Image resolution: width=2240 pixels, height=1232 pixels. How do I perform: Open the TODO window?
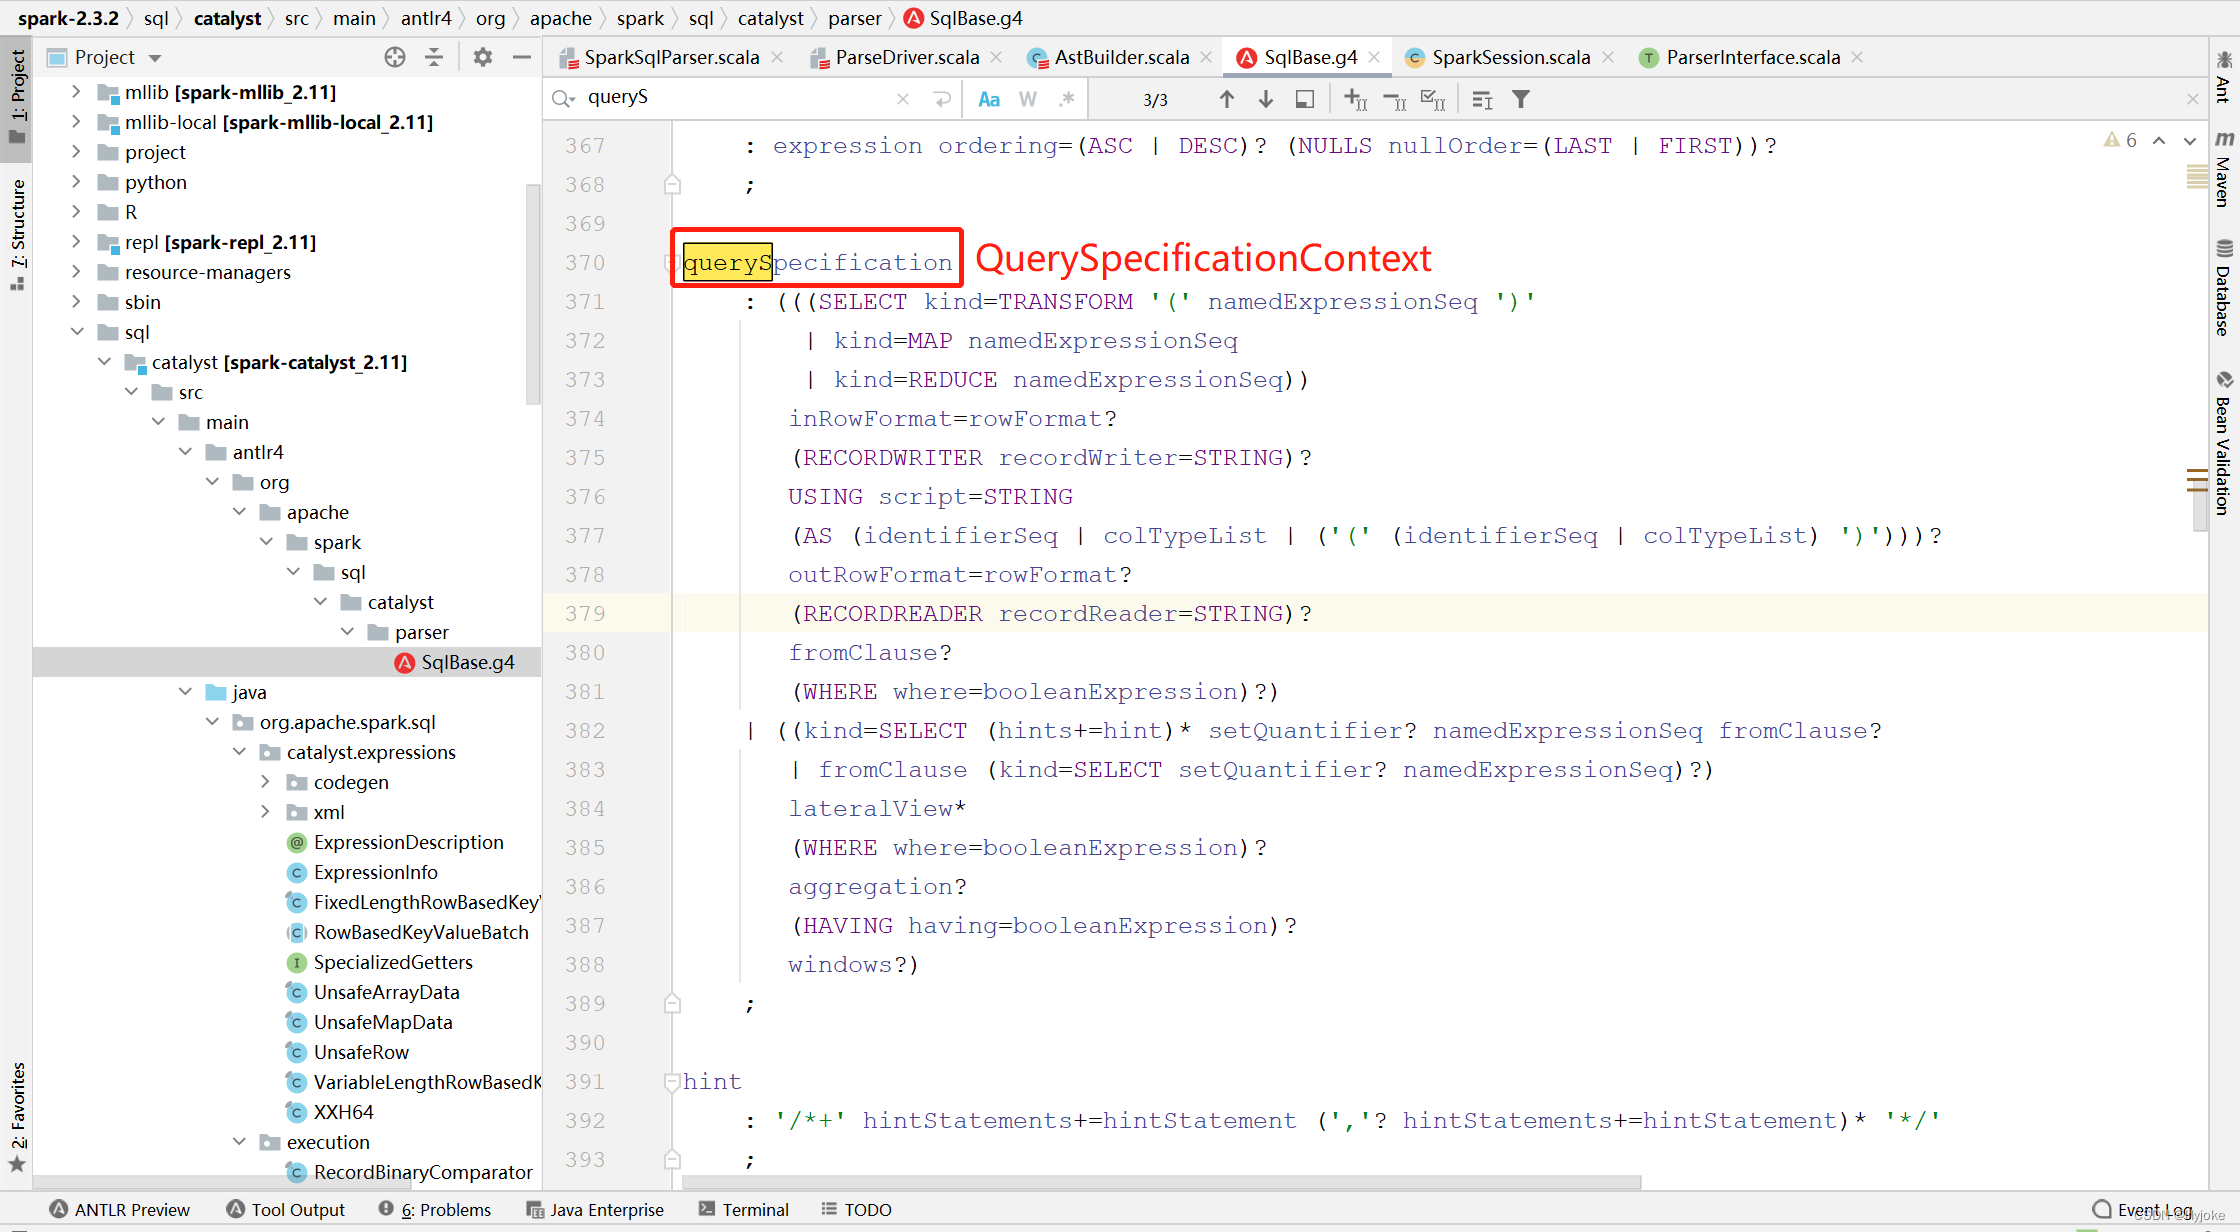point(856,1210)
